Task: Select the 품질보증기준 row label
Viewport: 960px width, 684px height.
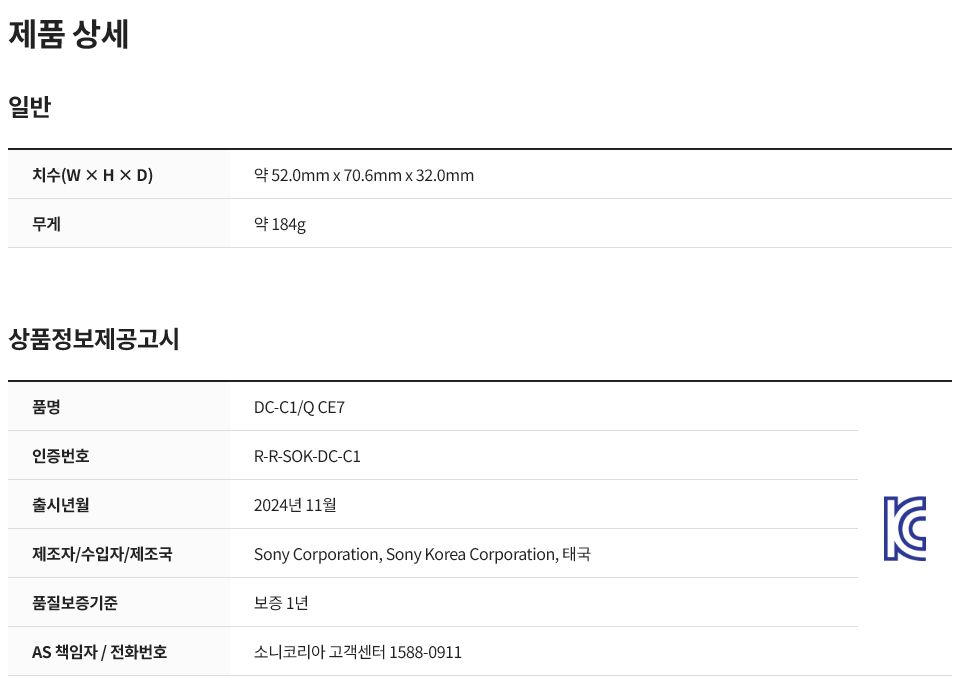Action: point(75,603)
